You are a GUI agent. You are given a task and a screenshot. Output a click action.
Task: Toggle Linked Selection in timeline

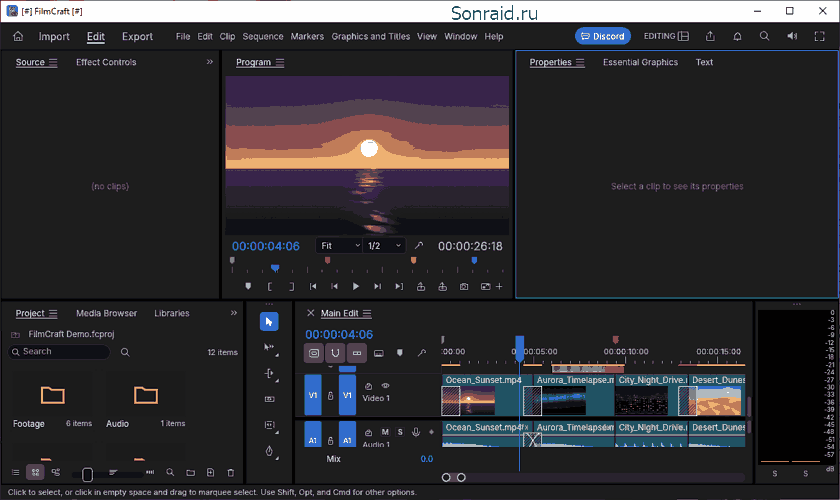[357, 353]
